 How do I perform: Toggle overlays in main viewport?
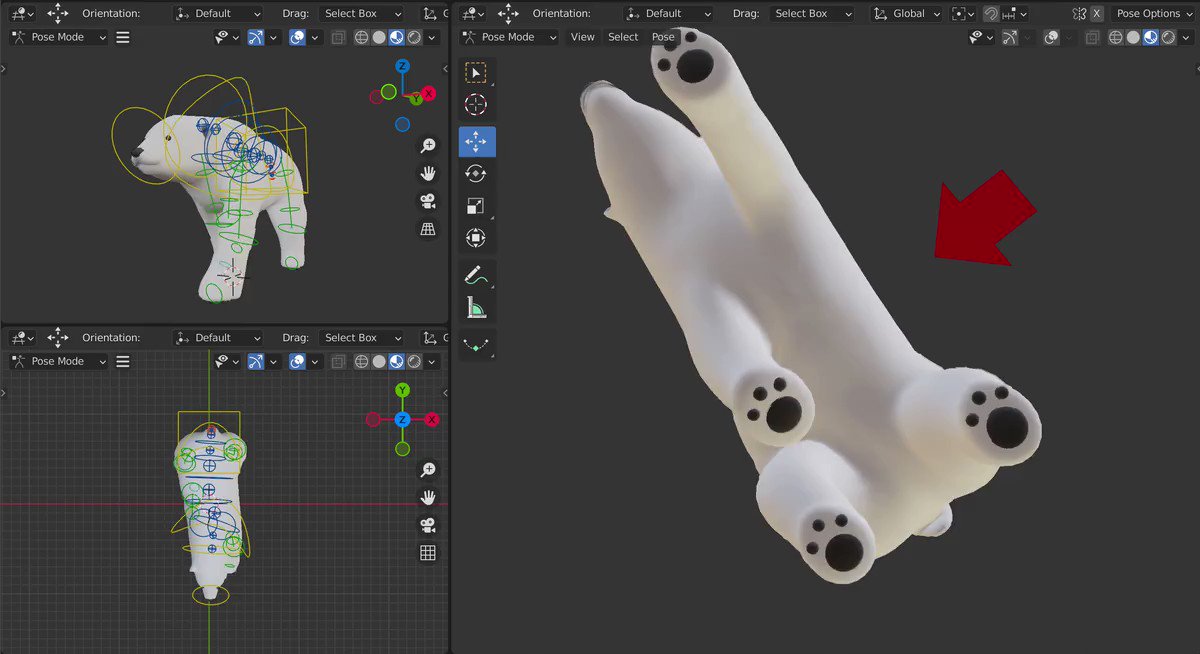coord(1051,37)
